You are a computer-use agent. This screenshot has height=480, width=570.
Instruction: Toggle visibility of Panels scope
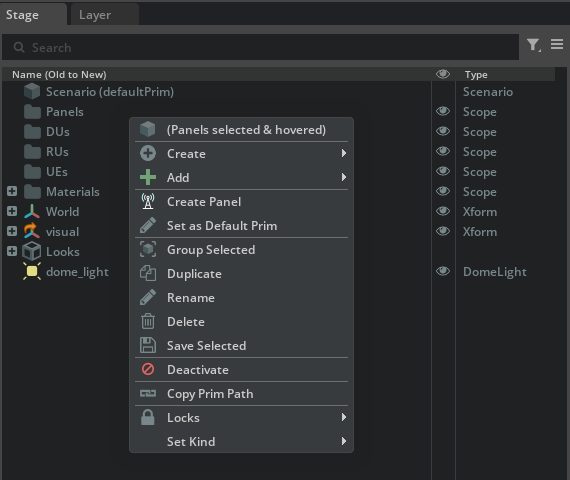[443, 111]
